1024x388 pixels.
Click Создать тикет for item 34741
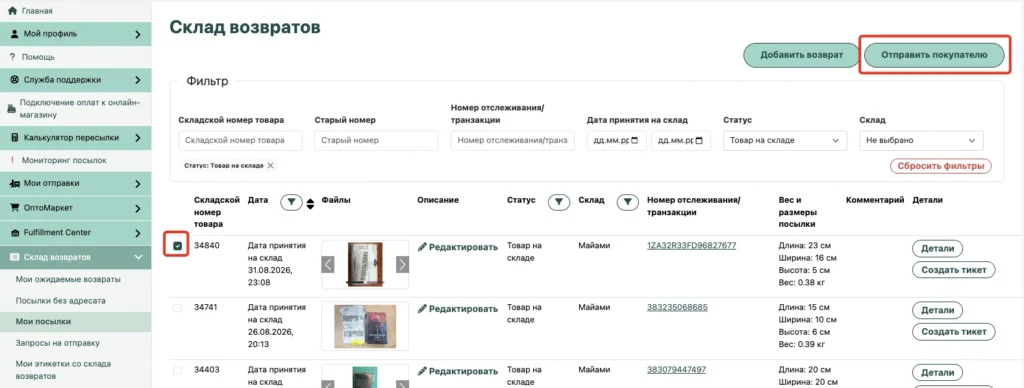tap(953, 332)
